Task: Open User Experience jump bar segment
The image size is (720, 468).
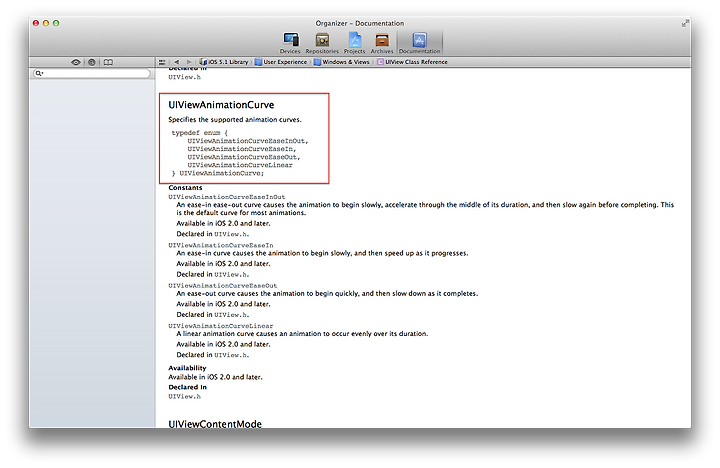Action: pyautogui.click(x=281, y=62)
